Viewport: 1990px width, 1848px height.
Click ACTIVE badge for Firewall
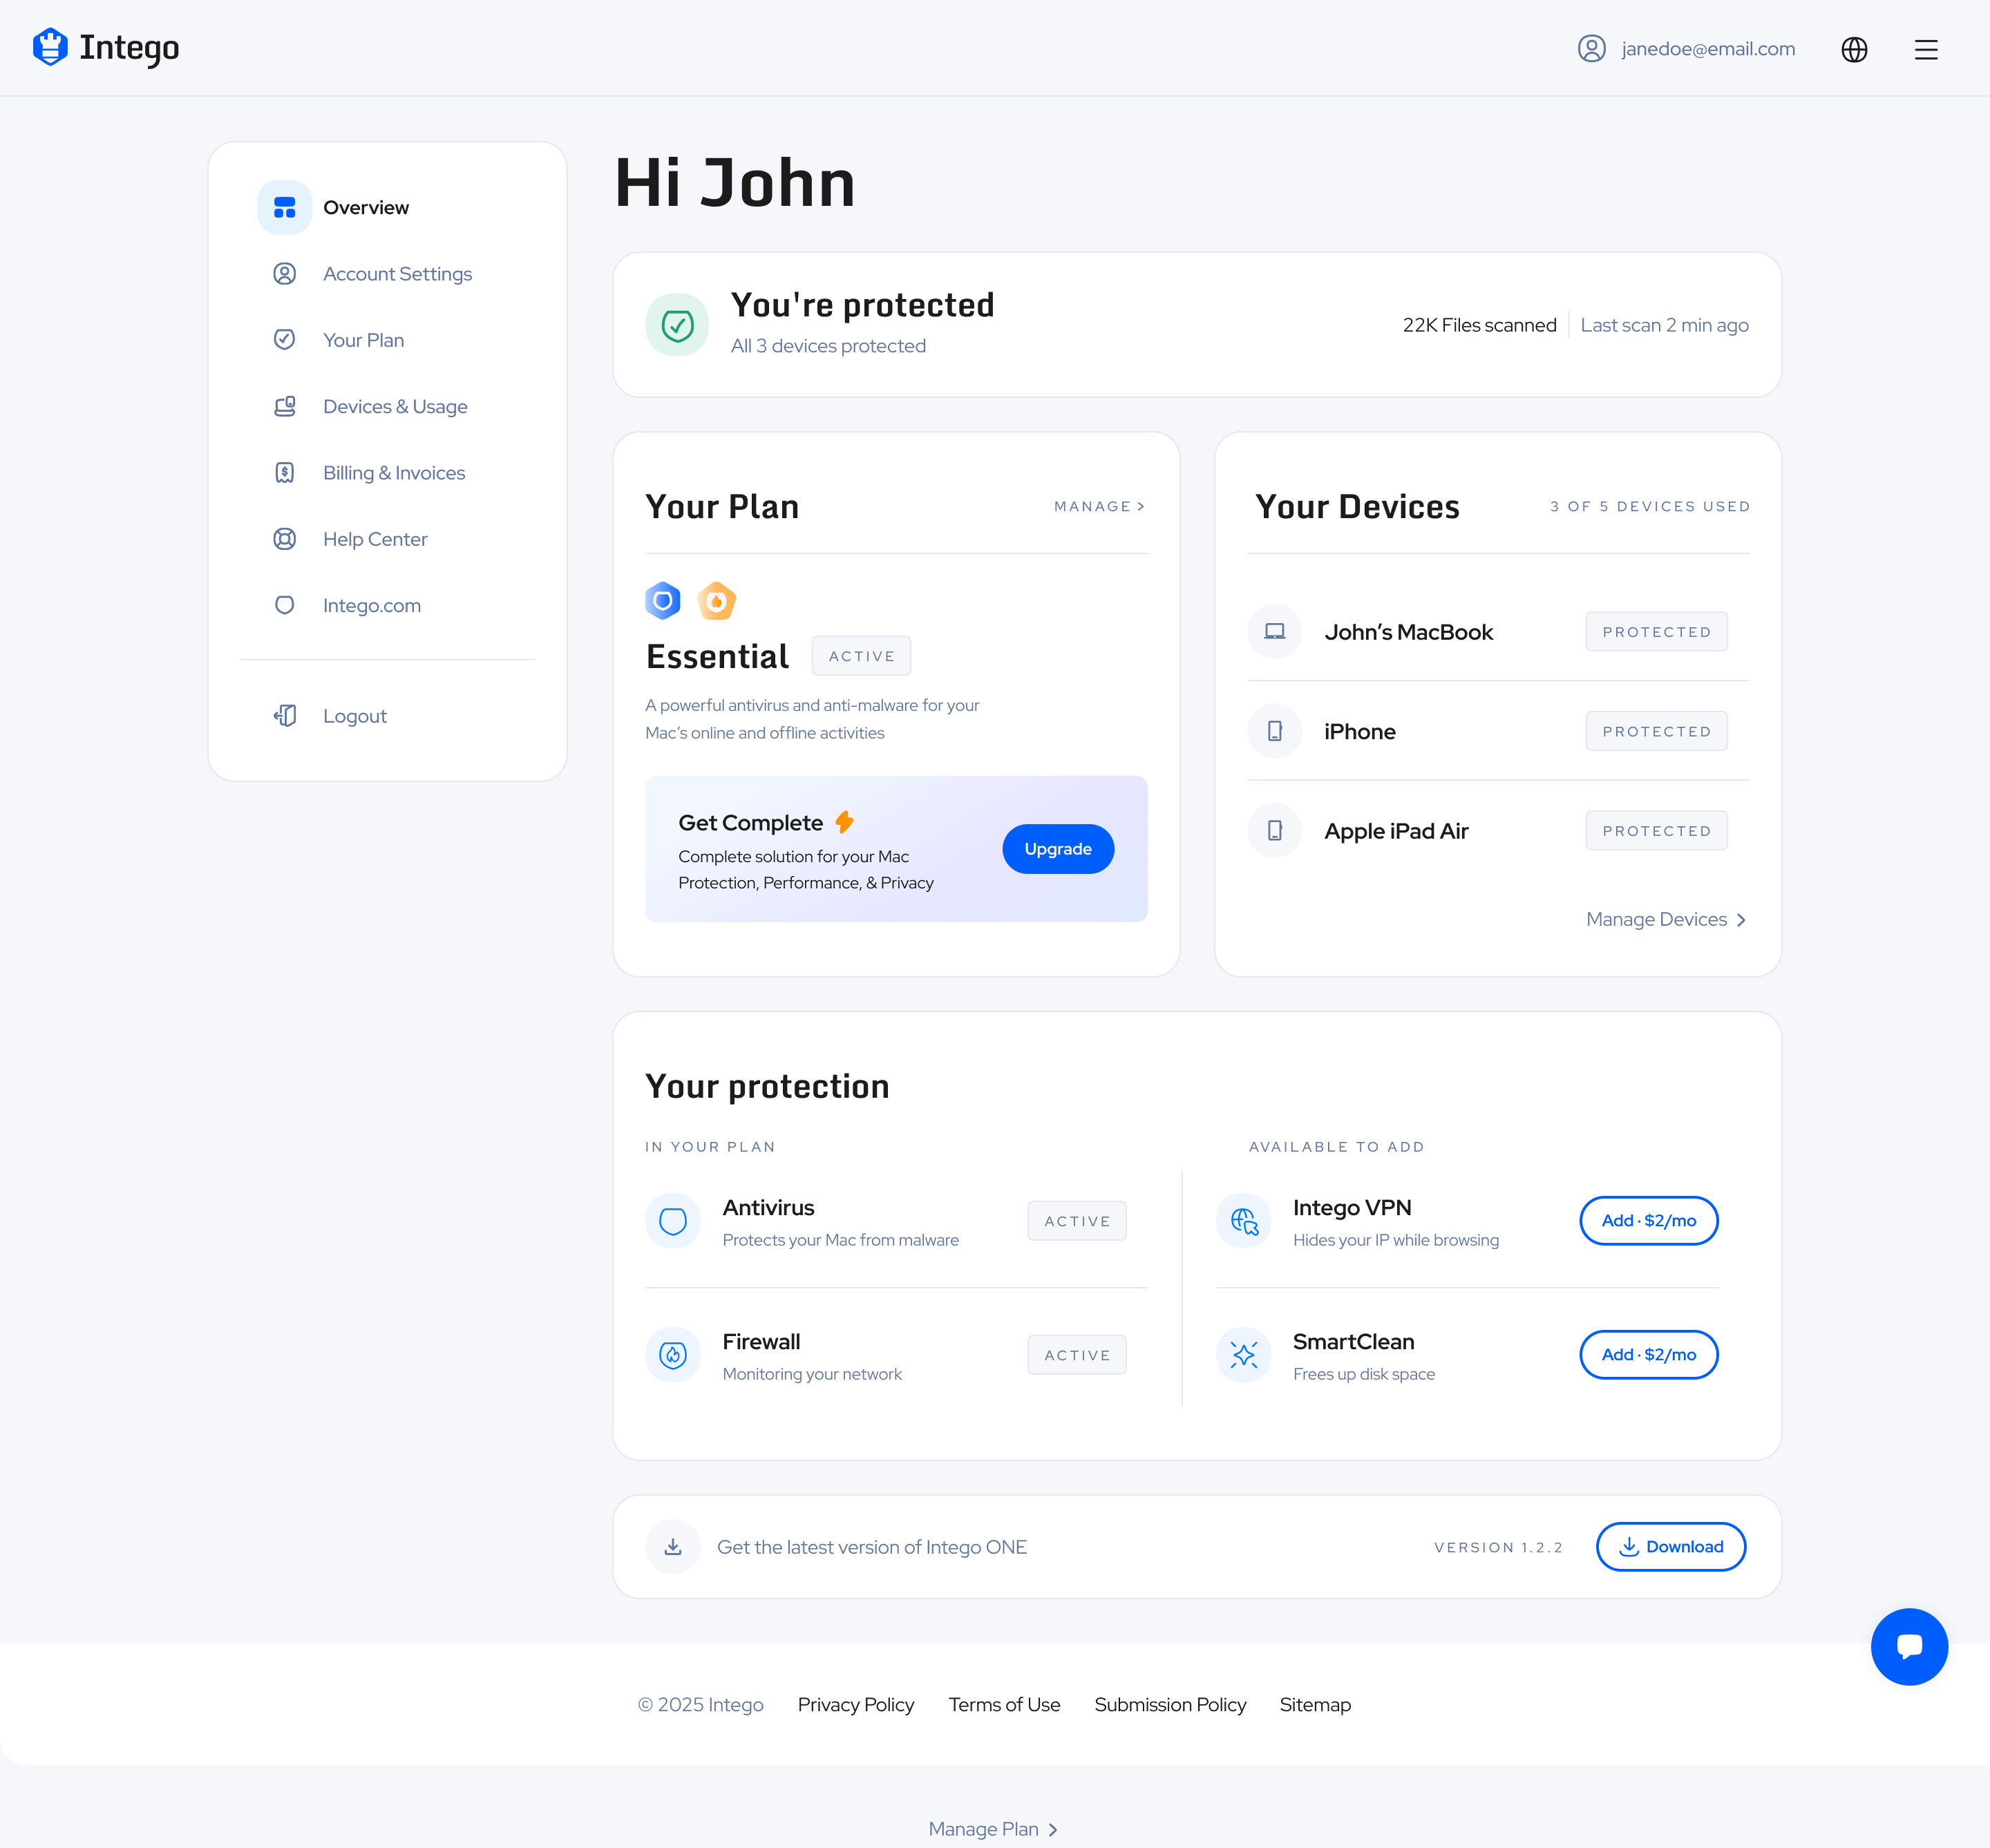[x=1076, y=1355]
